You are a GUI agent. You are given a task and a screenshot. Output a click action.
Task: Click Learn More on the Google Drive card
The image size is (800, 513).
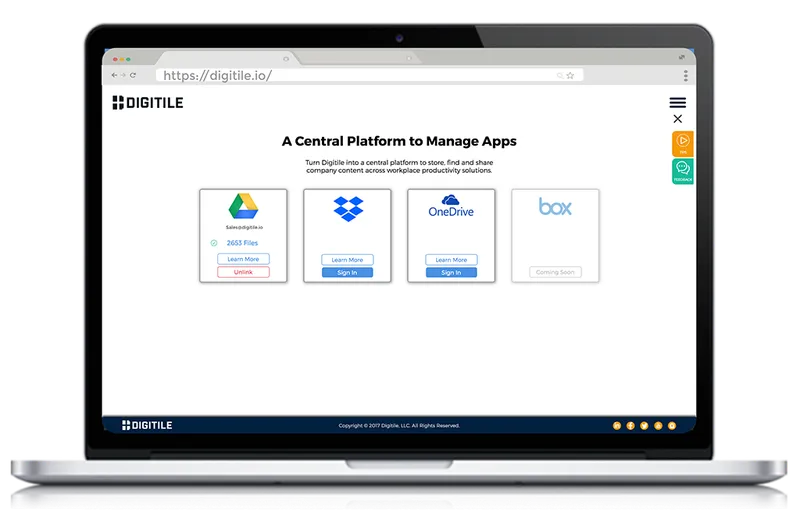click(243, 259)
